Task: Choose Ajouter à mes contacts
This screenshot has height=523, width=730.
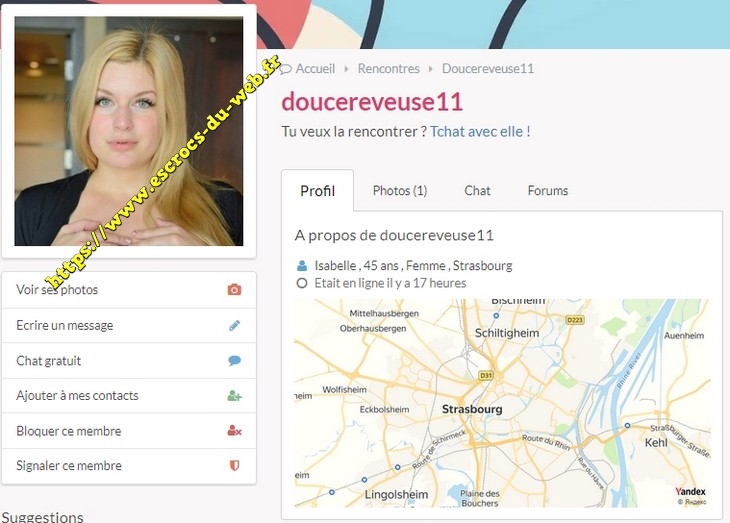Action: [x=77, y=396]
